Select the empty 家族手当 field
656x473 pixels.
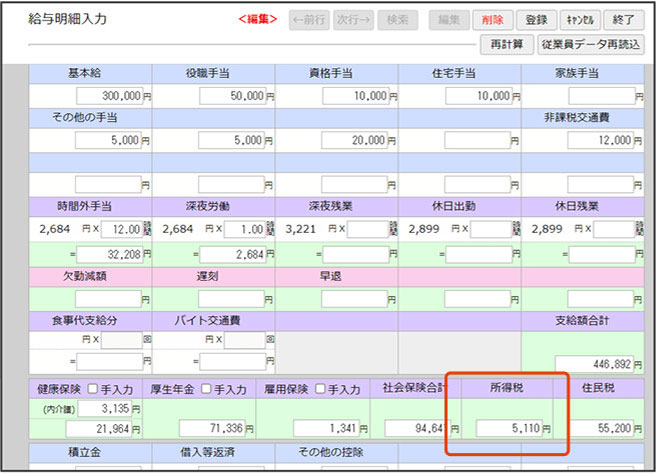601,96
